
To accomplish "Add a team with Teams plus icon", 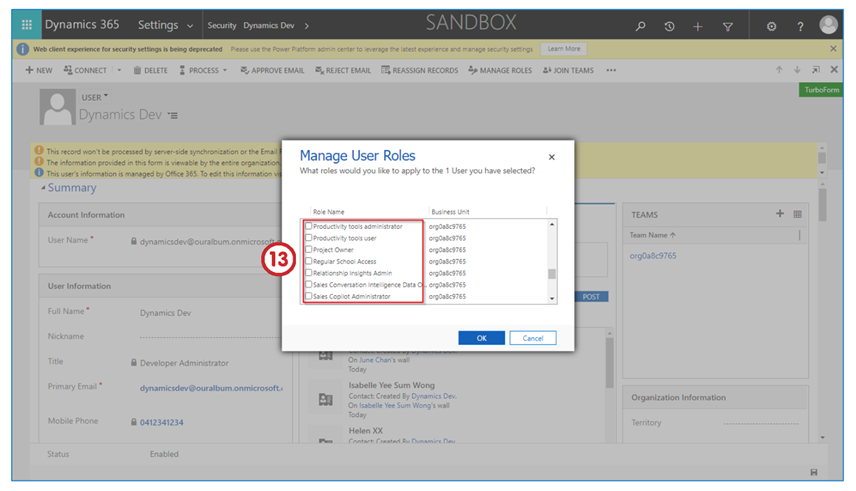I will (x=780, y=214).
